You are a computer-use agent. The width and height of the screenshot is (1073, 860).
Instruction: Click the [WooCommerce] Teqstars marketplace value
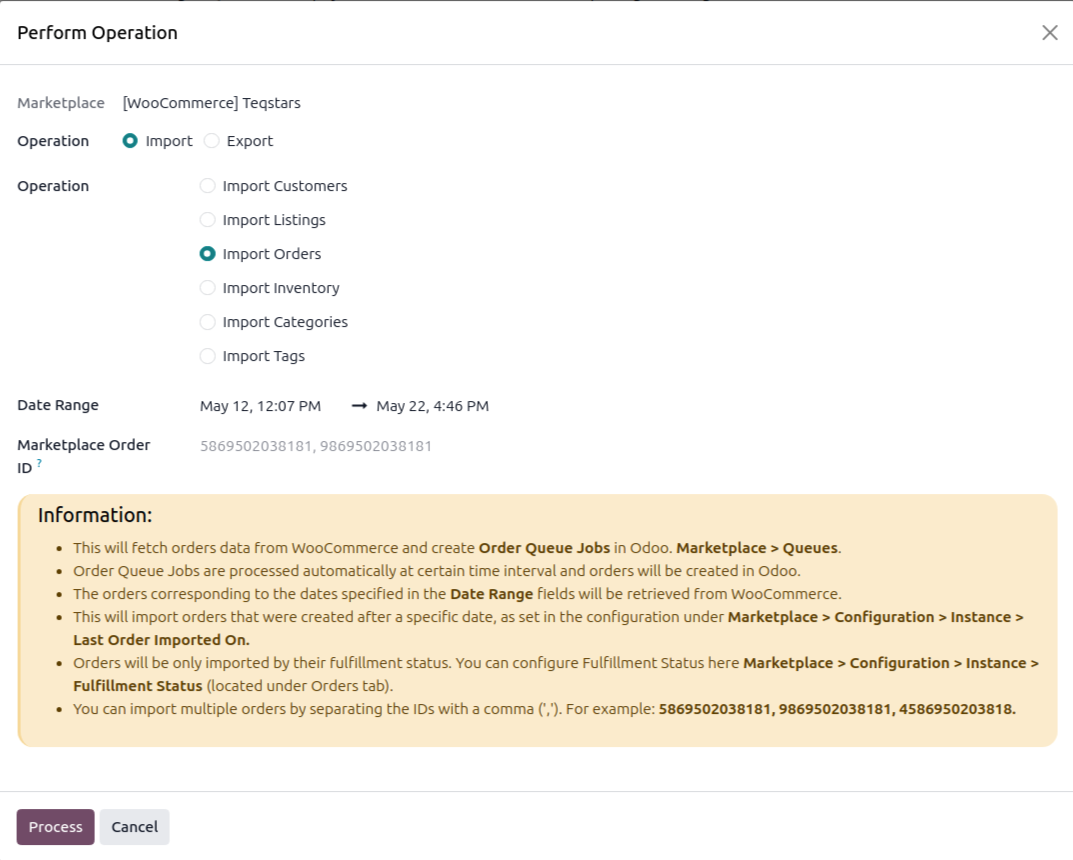tap(211, 103)
